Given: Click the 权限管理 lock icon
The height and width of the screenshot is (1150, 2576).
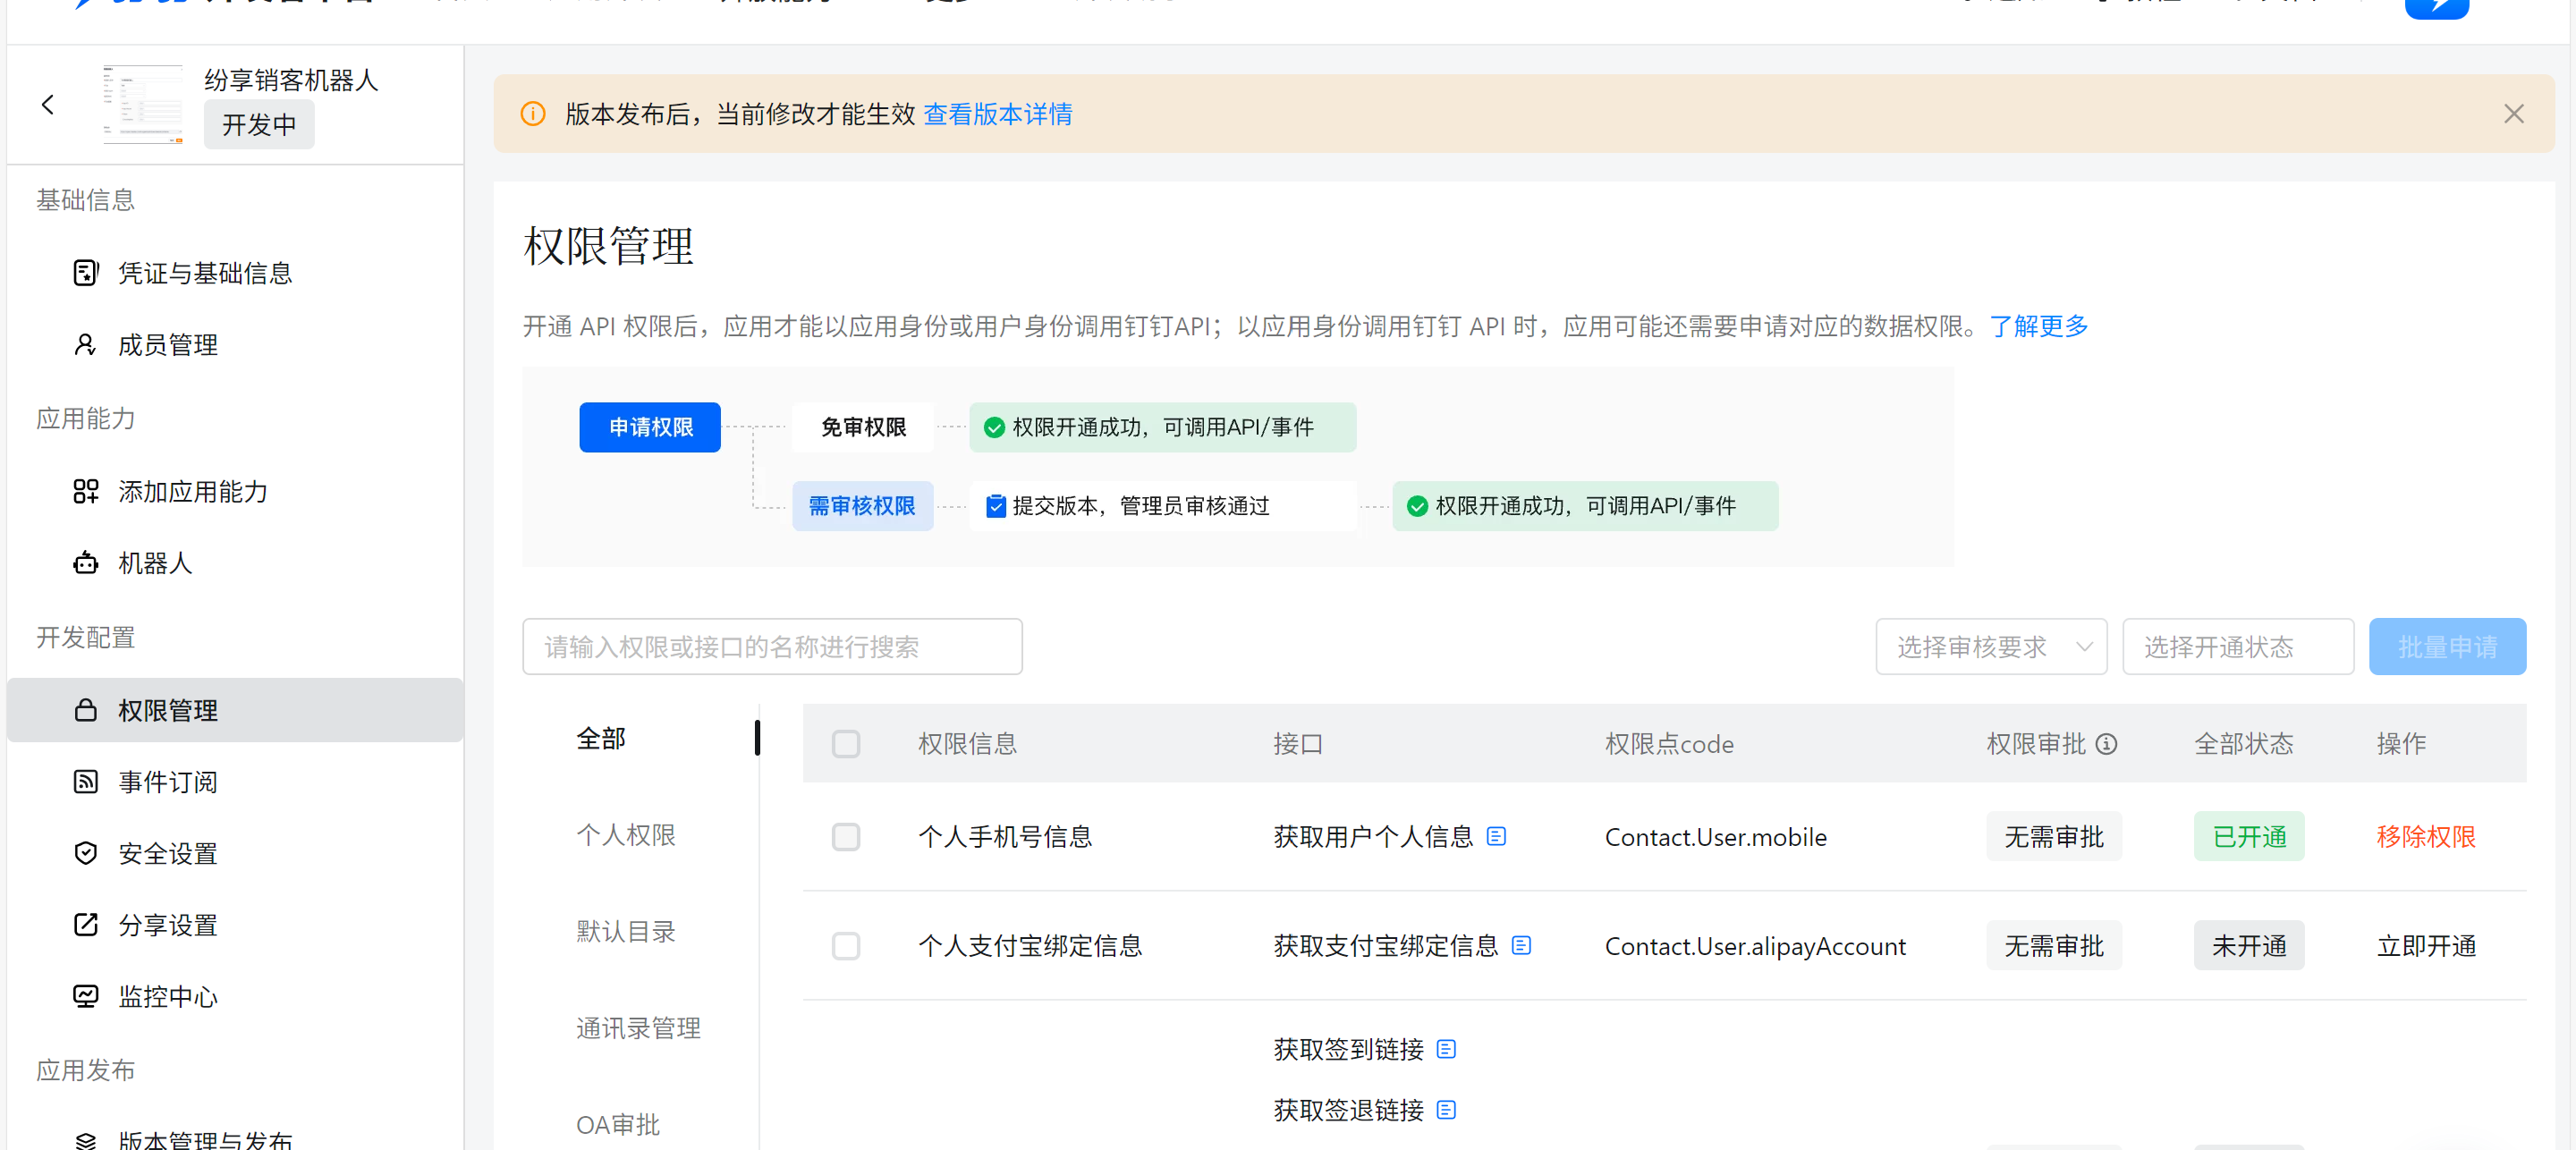Looking at the screenshot, I should [x=86, y=710].
